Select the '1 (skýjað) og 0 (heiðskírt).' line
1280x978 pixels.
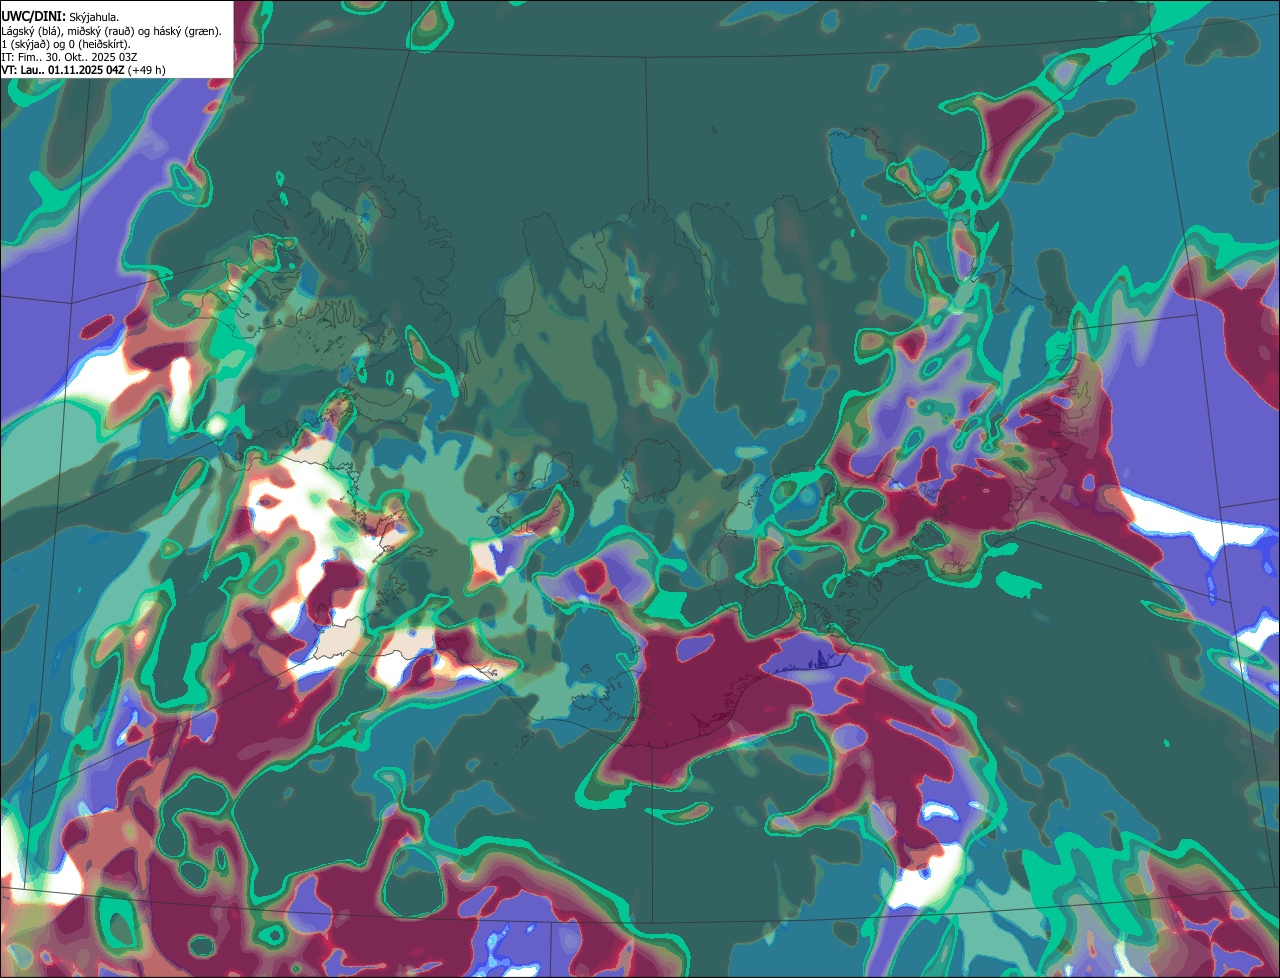tap(66, 44)
